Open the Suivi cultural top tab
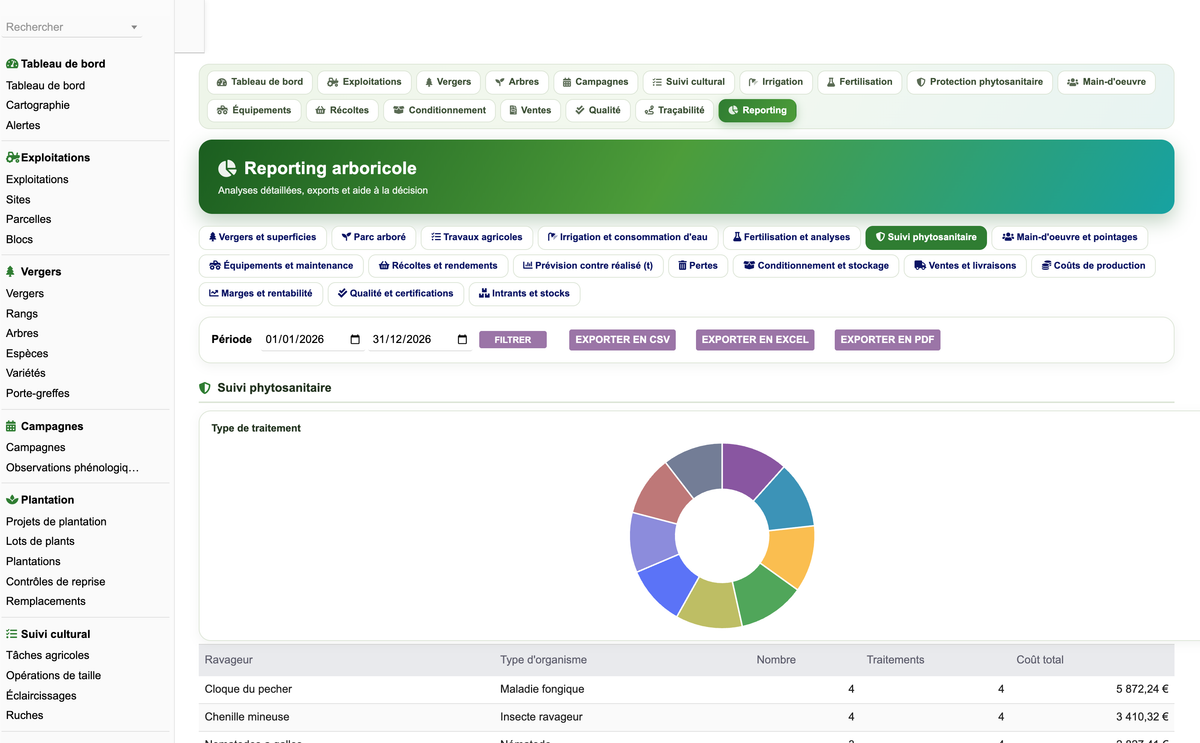Screen dimensions: 1200x743 point(689,82)
